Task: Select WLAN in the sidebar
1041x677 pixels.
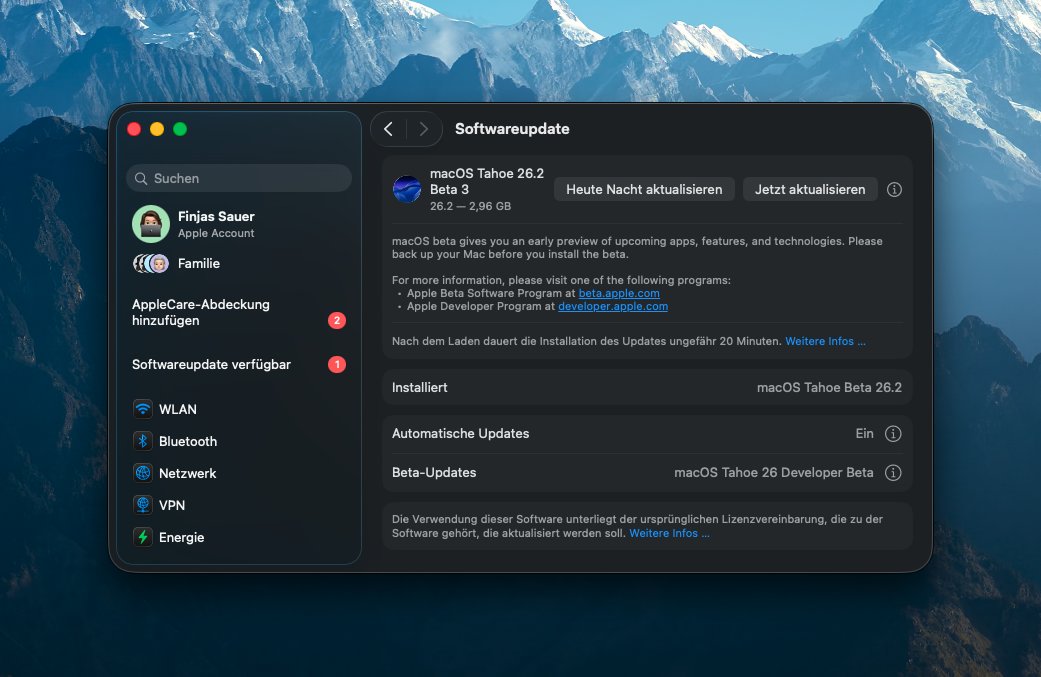Action: tap(239, 409)
